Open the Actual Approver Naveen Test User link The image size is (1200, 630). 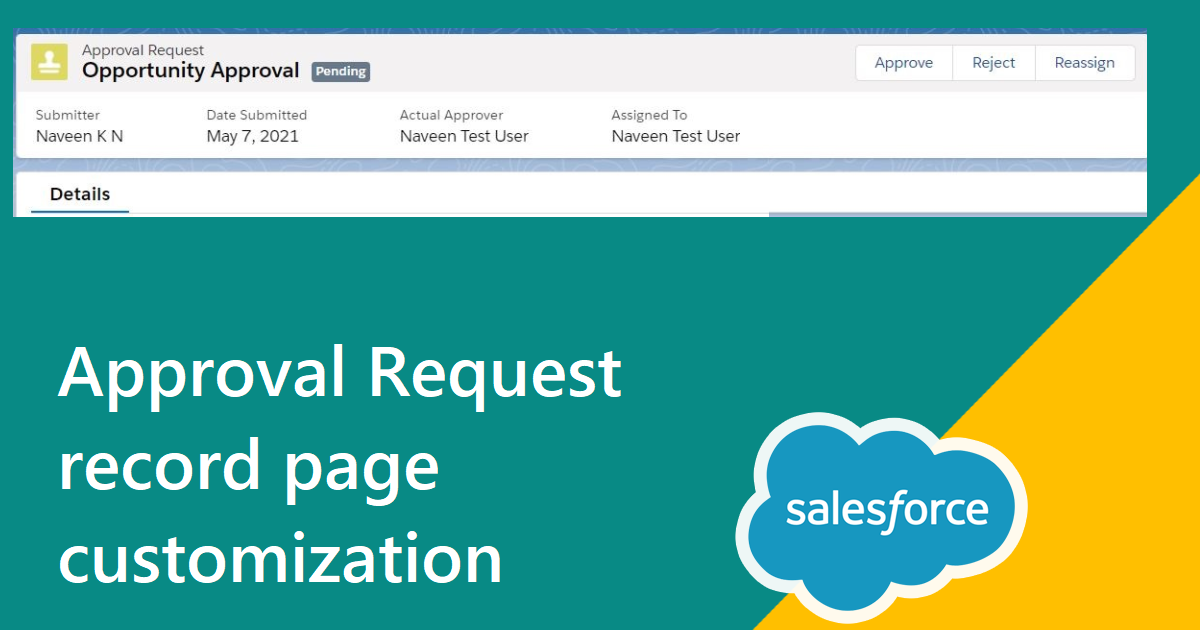click(463, 136)
